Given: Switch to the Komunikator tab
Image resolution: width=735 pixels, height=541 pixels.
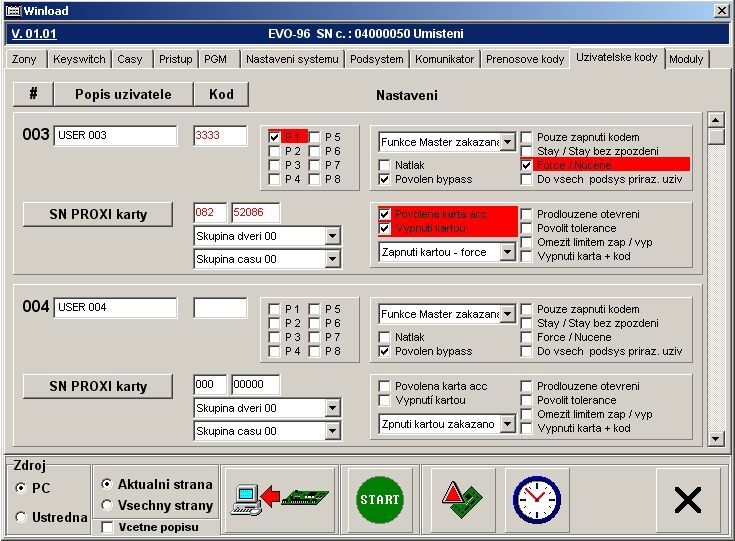Looking at the screenshot, I should [x=444, y=60].
